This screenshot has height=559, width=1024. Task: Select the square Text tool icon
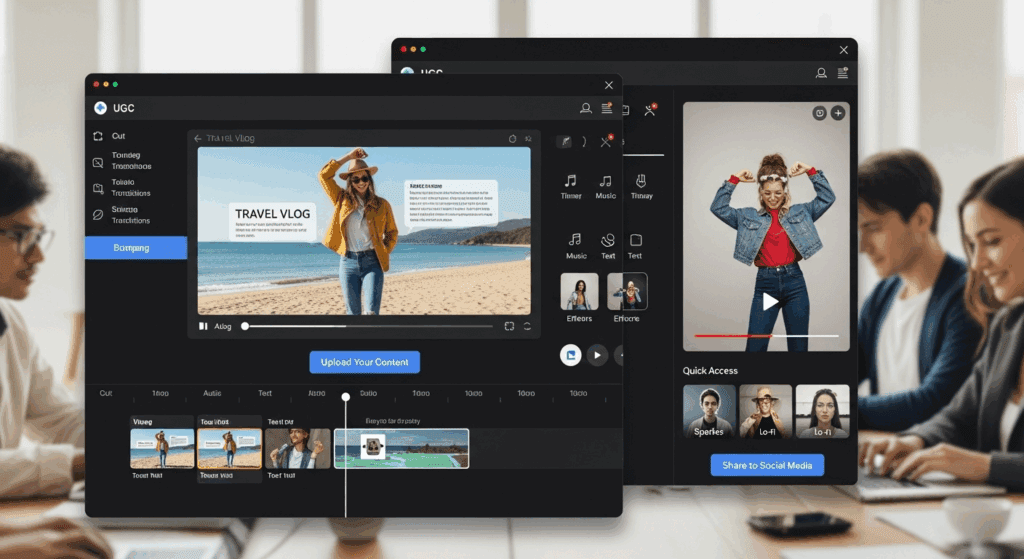635,246
